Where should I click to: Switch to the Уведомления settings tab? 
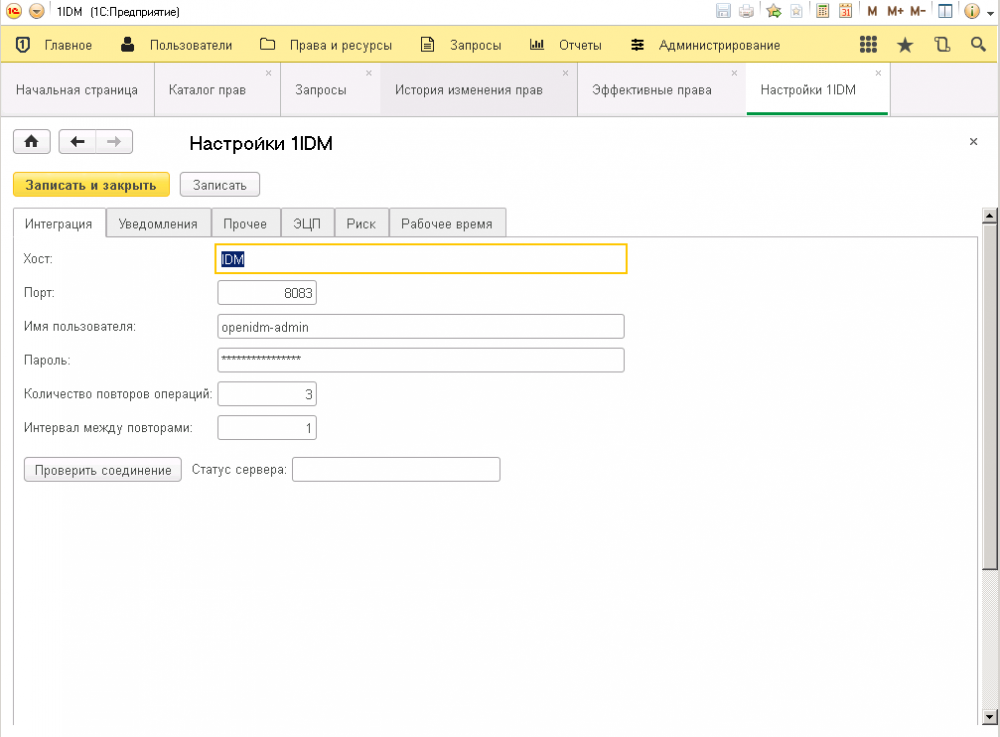coord(158,224)
